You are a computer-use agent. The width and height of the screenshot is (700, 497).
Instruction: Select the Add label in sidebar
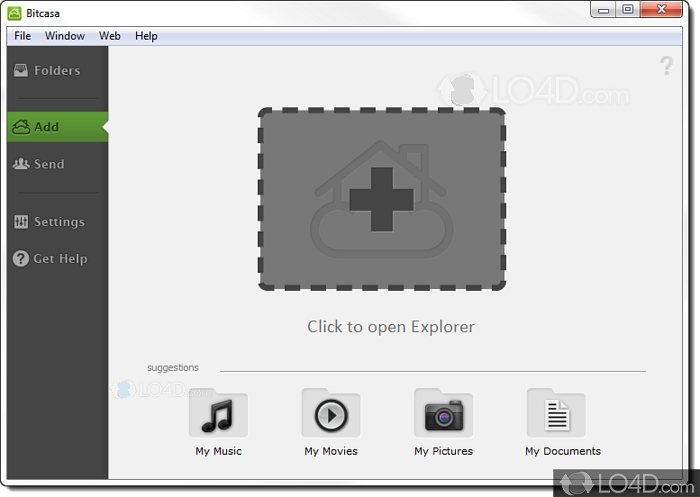click(46, 127)
